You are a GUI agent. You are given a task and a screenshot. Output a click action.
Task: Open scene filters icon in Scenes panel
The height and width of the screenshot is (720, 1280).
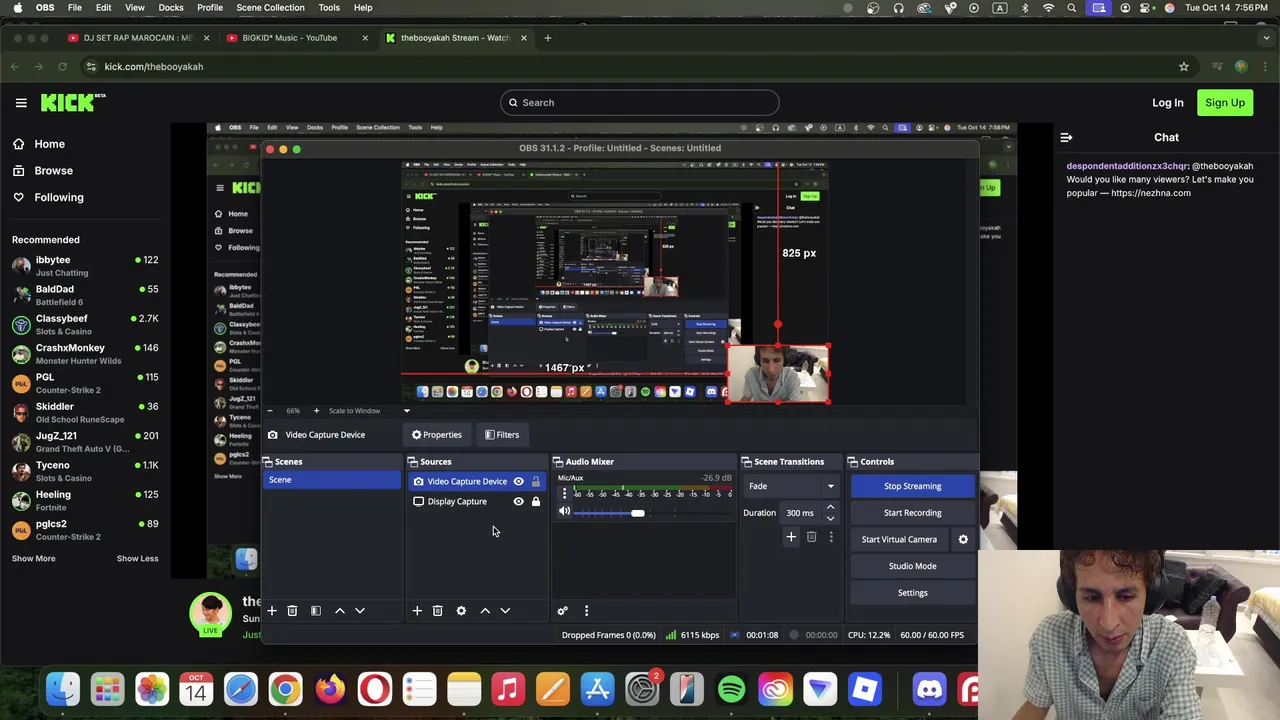pos(316,611)
